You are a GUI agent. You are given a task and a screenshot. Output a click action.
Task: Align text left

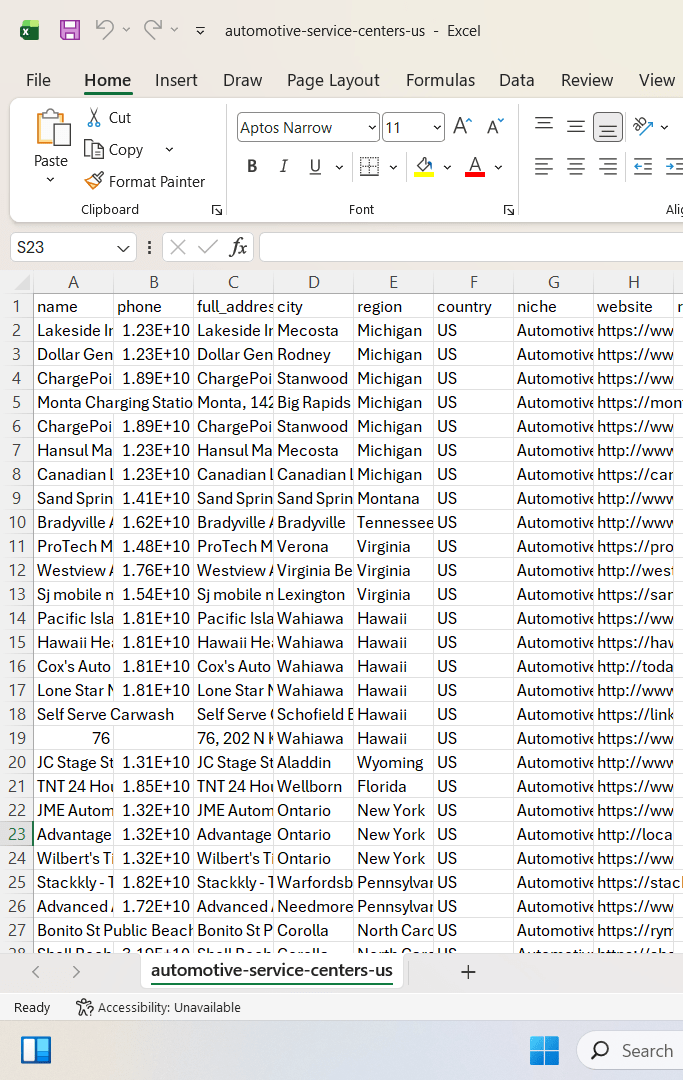(x=544, y=166)
